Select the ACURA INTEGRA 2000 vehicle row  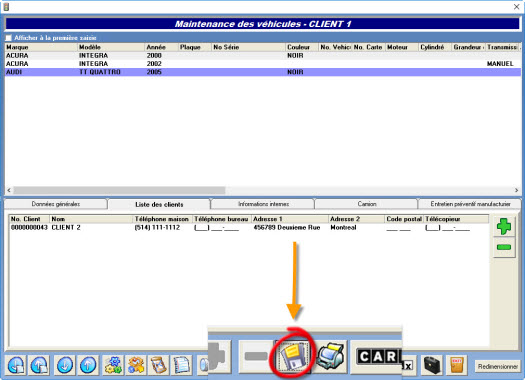point(263,56)
